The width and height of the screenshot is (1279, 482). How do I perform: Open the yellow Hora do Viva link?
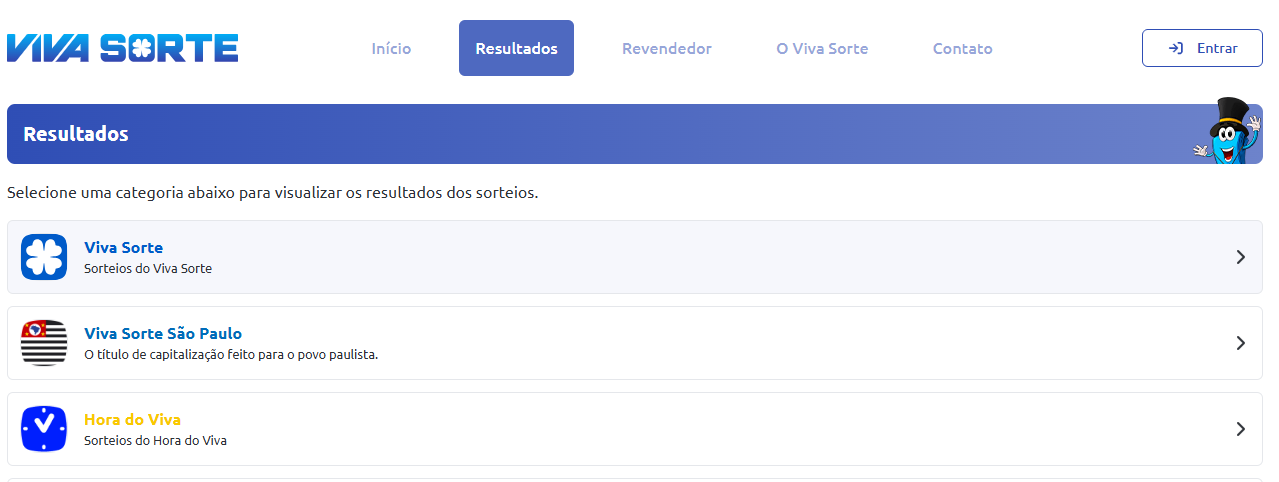tap(132, 420)
